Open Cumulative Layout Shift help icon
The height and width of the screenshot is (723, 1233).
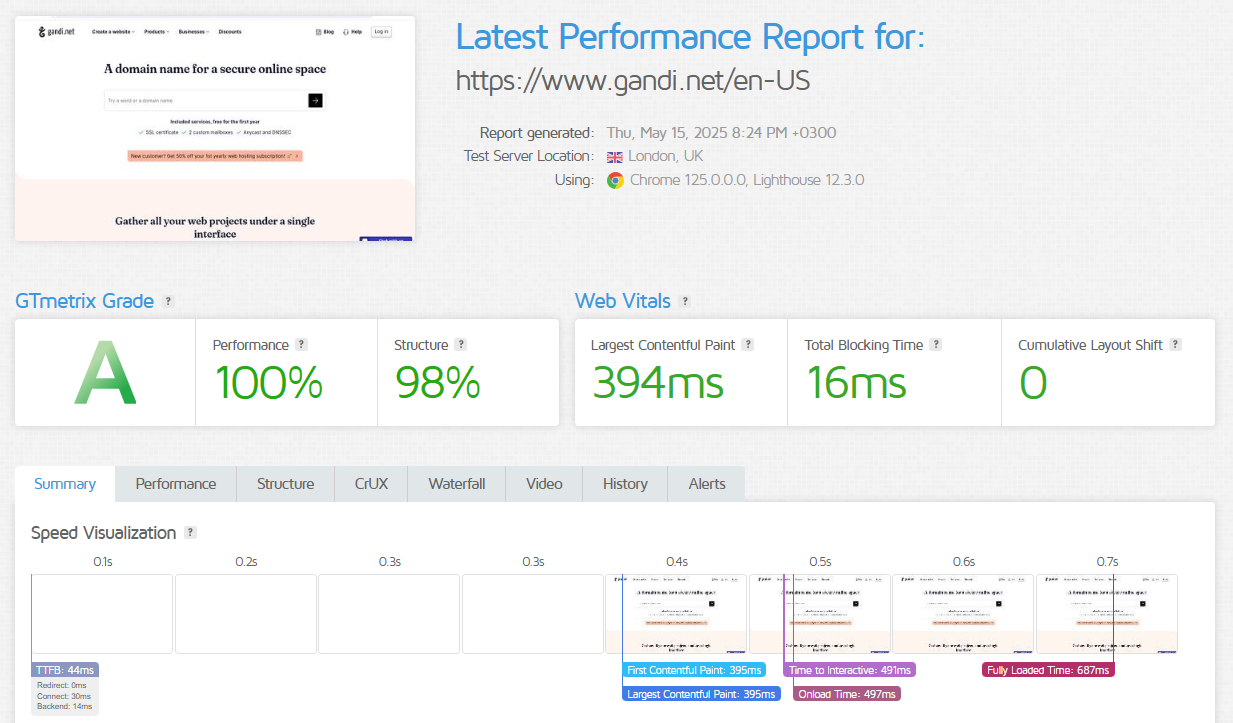coord(1176,344)
